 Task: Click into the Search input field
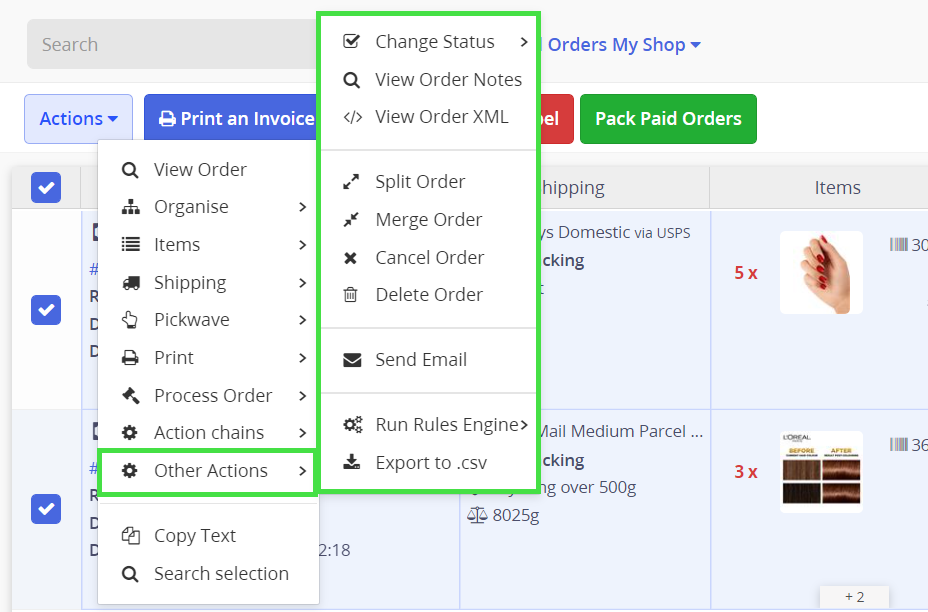[x=170, y=45]
